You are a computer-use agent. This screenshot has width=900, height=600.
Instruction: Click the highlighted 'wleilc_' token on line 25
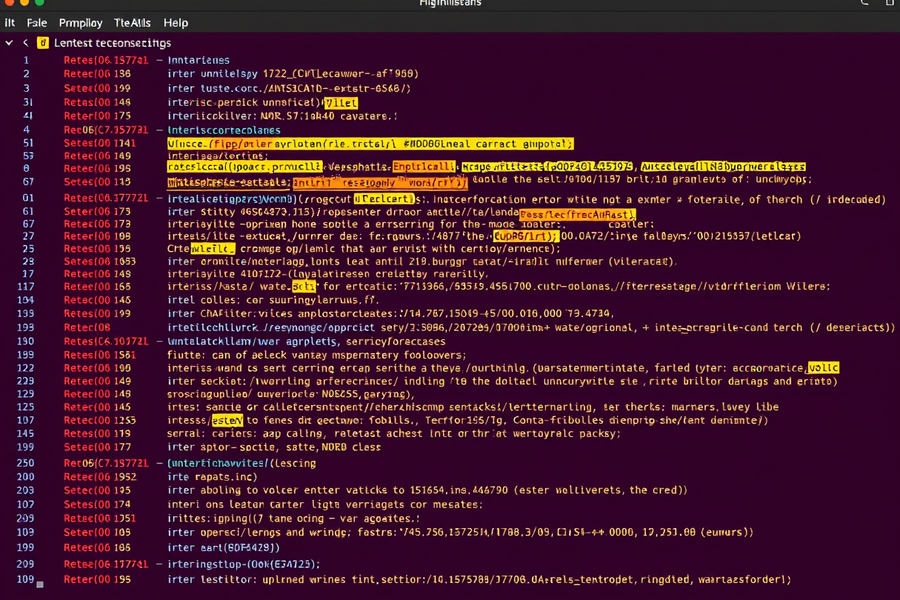click(x=213, y=249)
